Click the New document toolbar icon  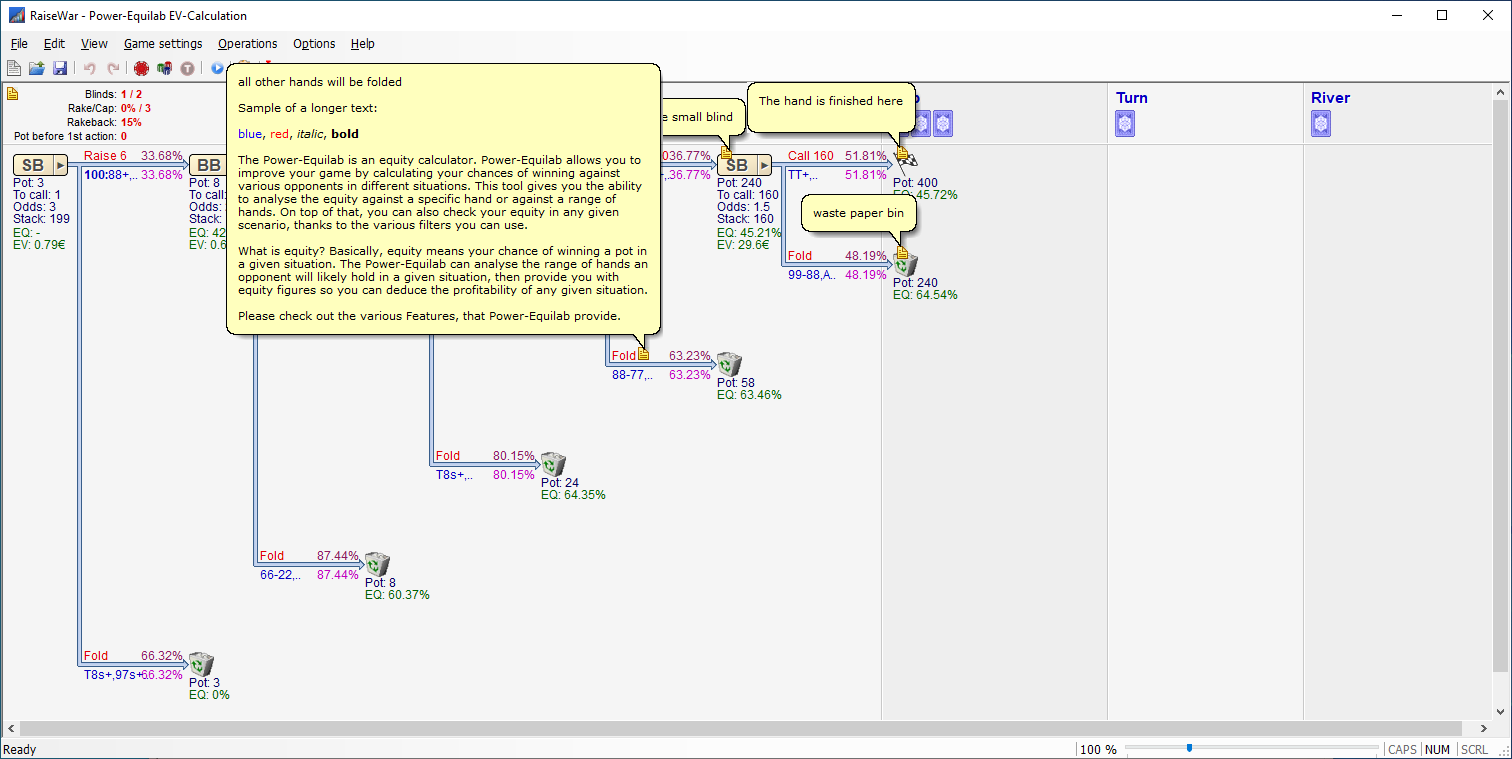(14, 68)
